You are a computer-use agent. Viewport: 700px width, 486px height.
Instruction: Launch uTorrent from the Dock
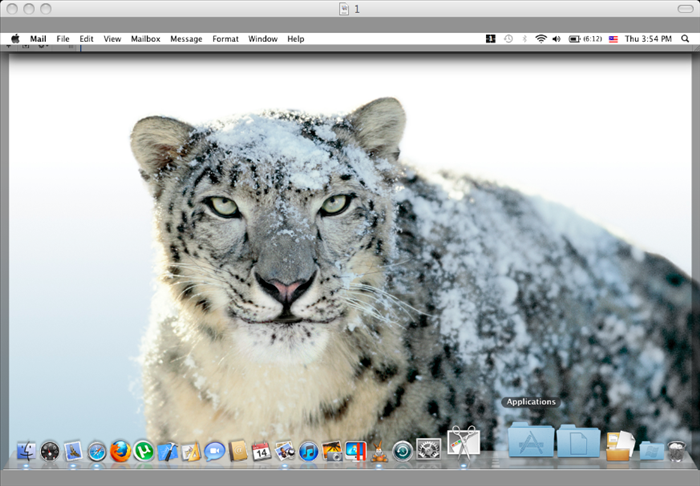tap(144, 451)
